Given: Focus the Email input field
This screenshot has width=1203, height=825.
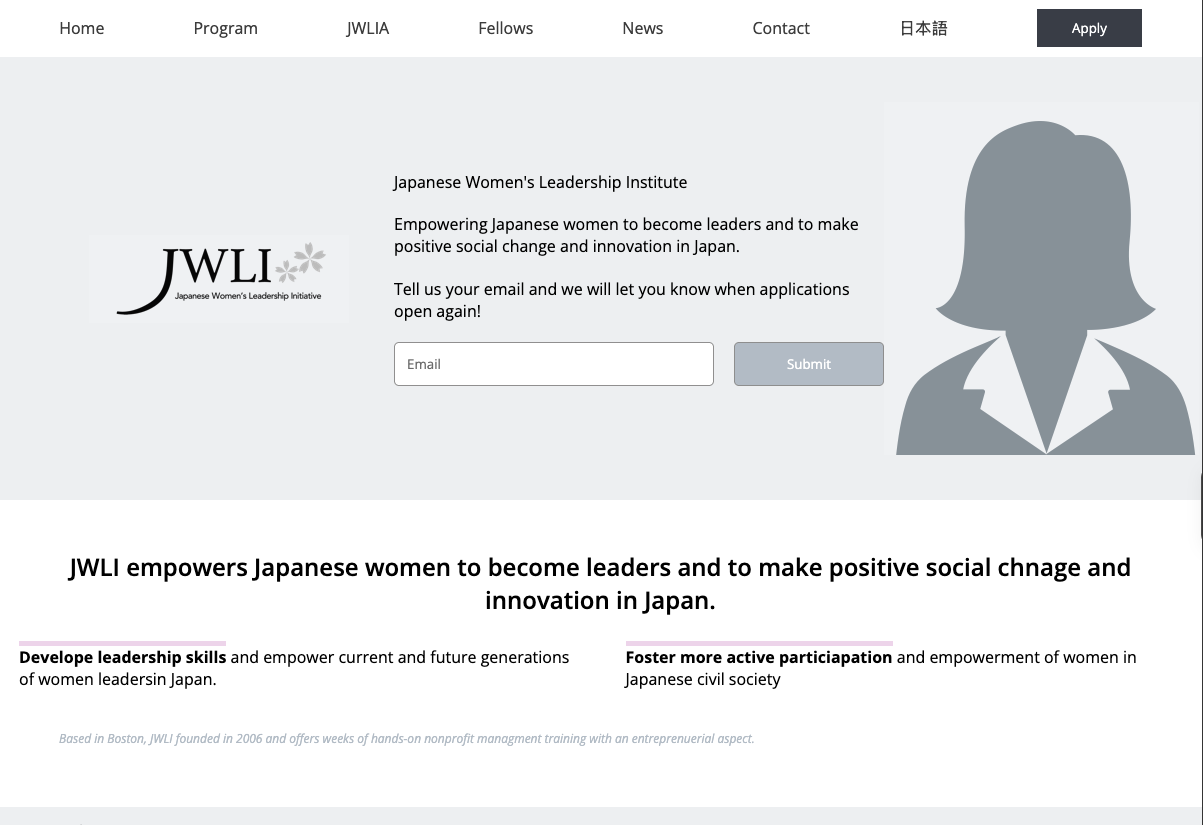Looking at the screenshot, I should 554,364.
